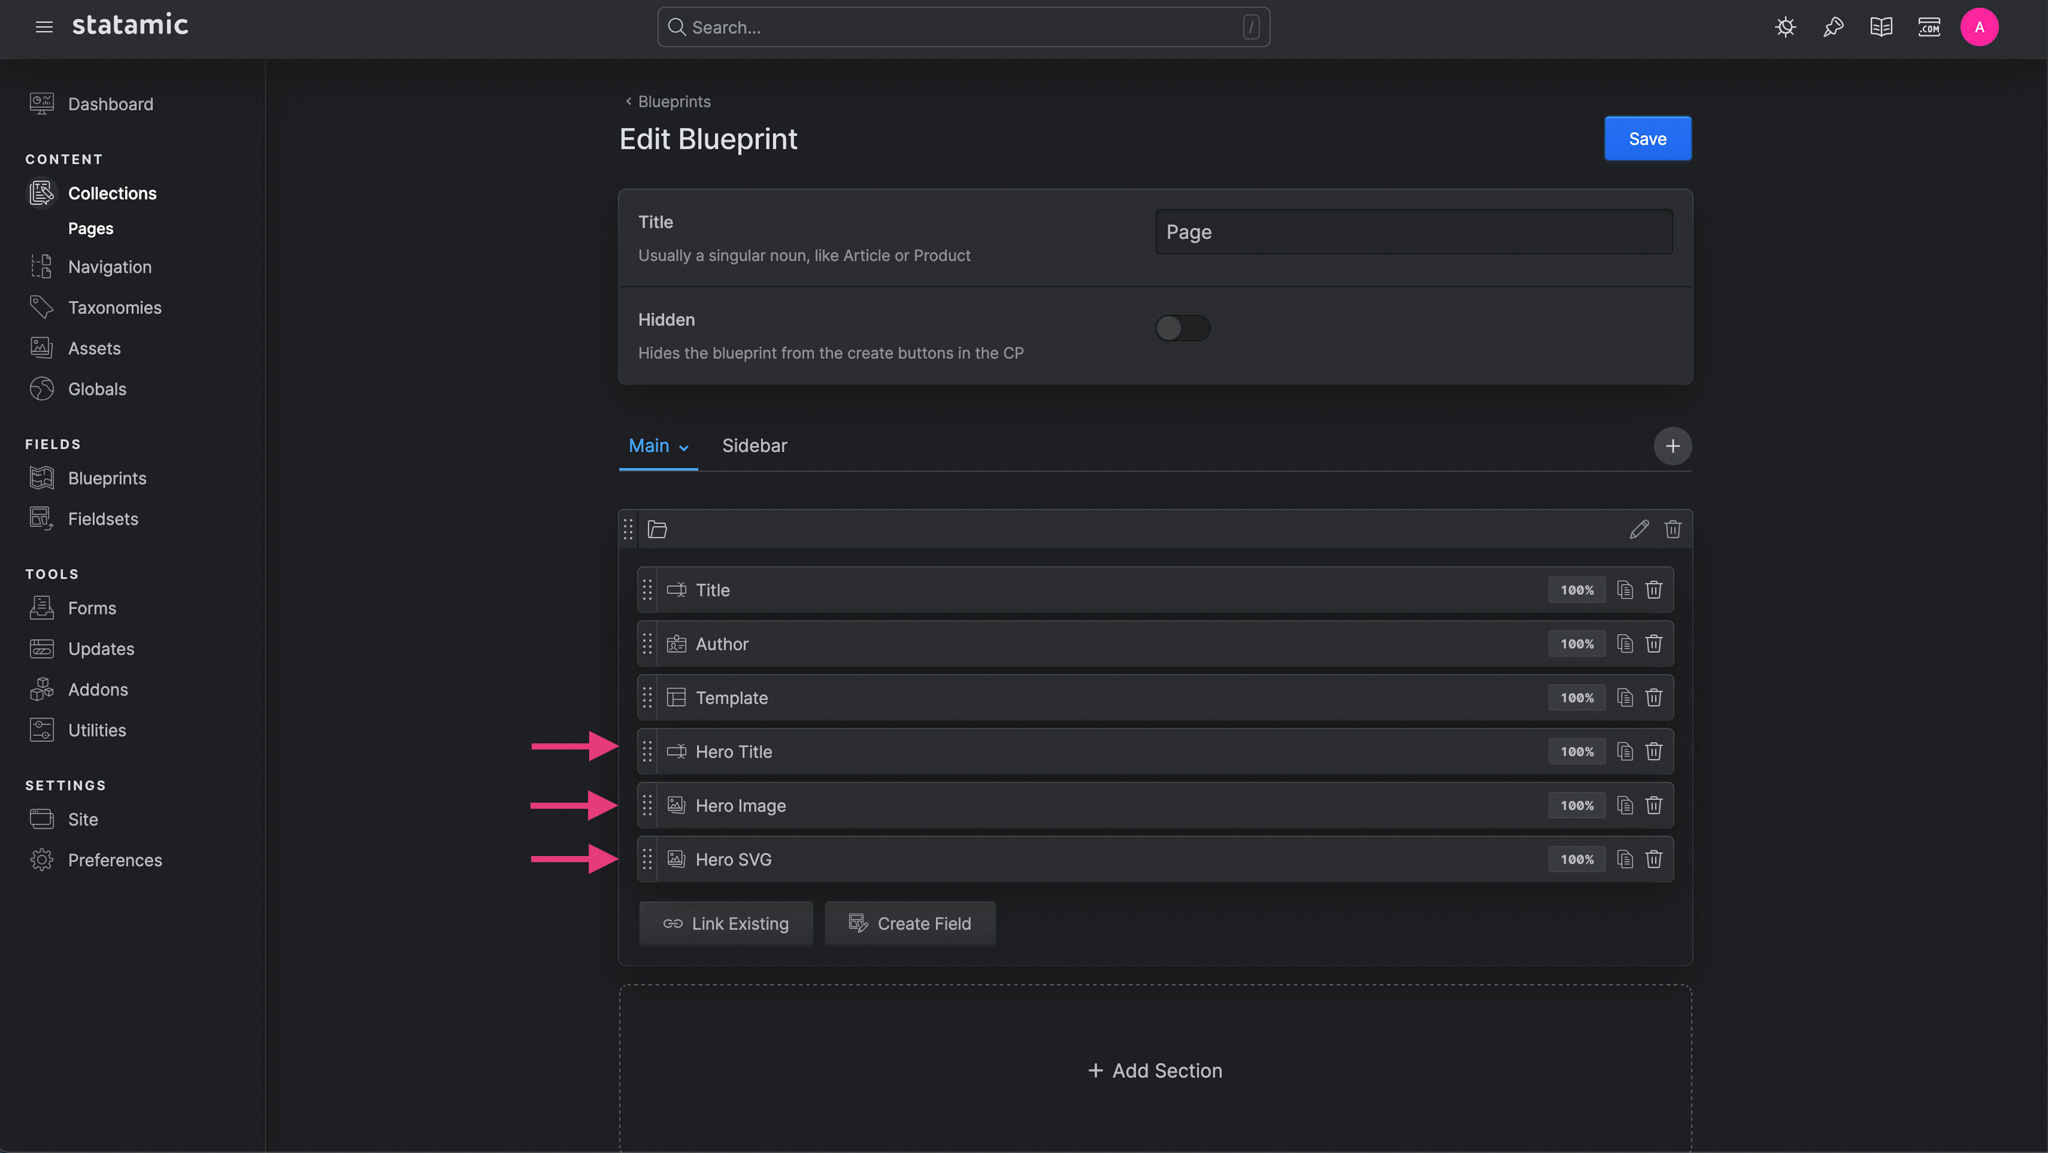This screenshot has height=1153, width=2048.
Task: Open the pin favorites icon
Action: tap(1833, 27)
